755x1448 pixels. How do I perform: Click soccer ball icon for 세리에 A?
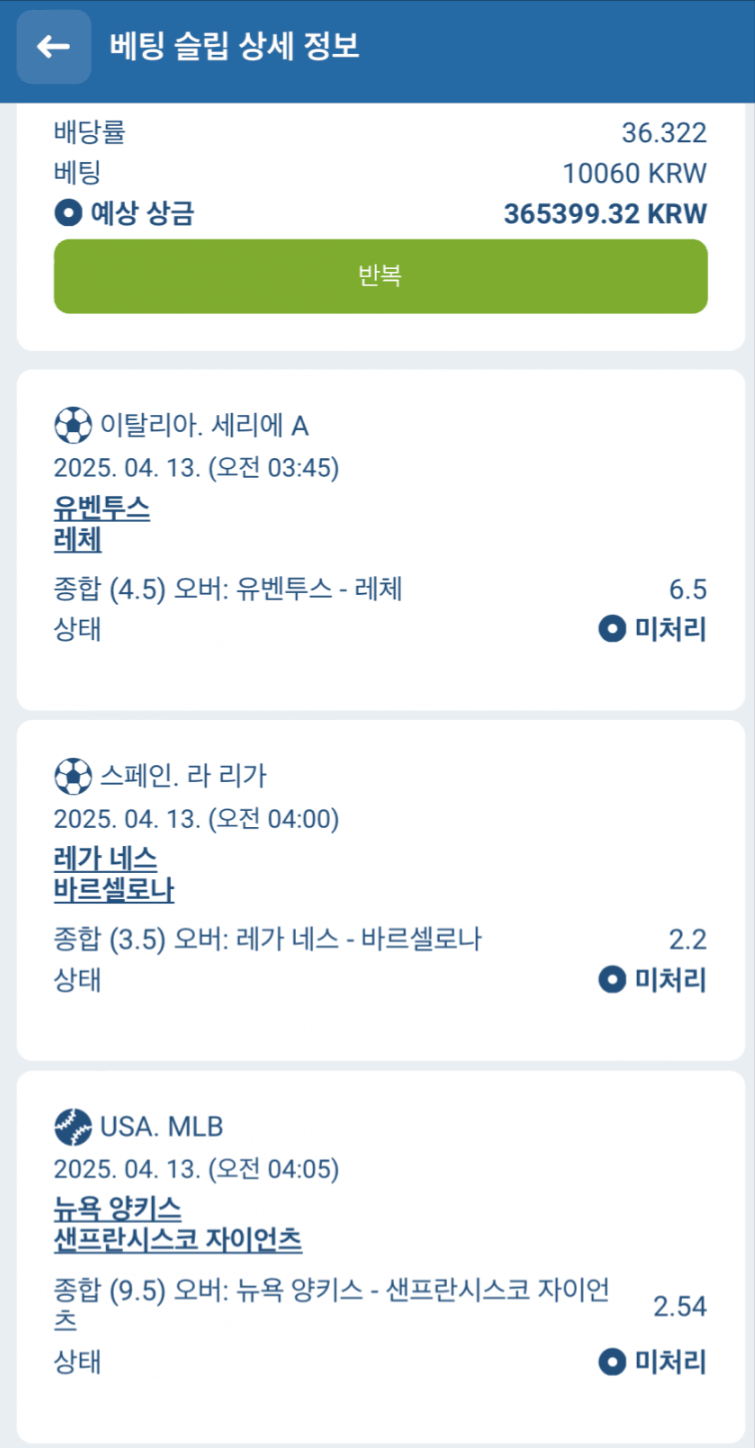72,426
